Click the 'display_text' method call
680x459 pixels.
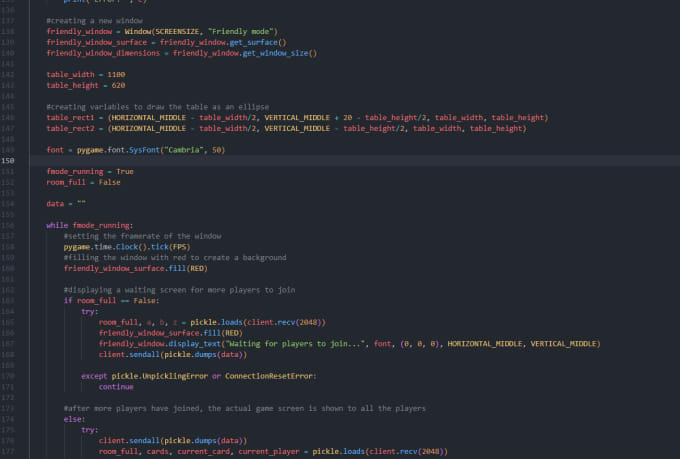coord(194,344)
